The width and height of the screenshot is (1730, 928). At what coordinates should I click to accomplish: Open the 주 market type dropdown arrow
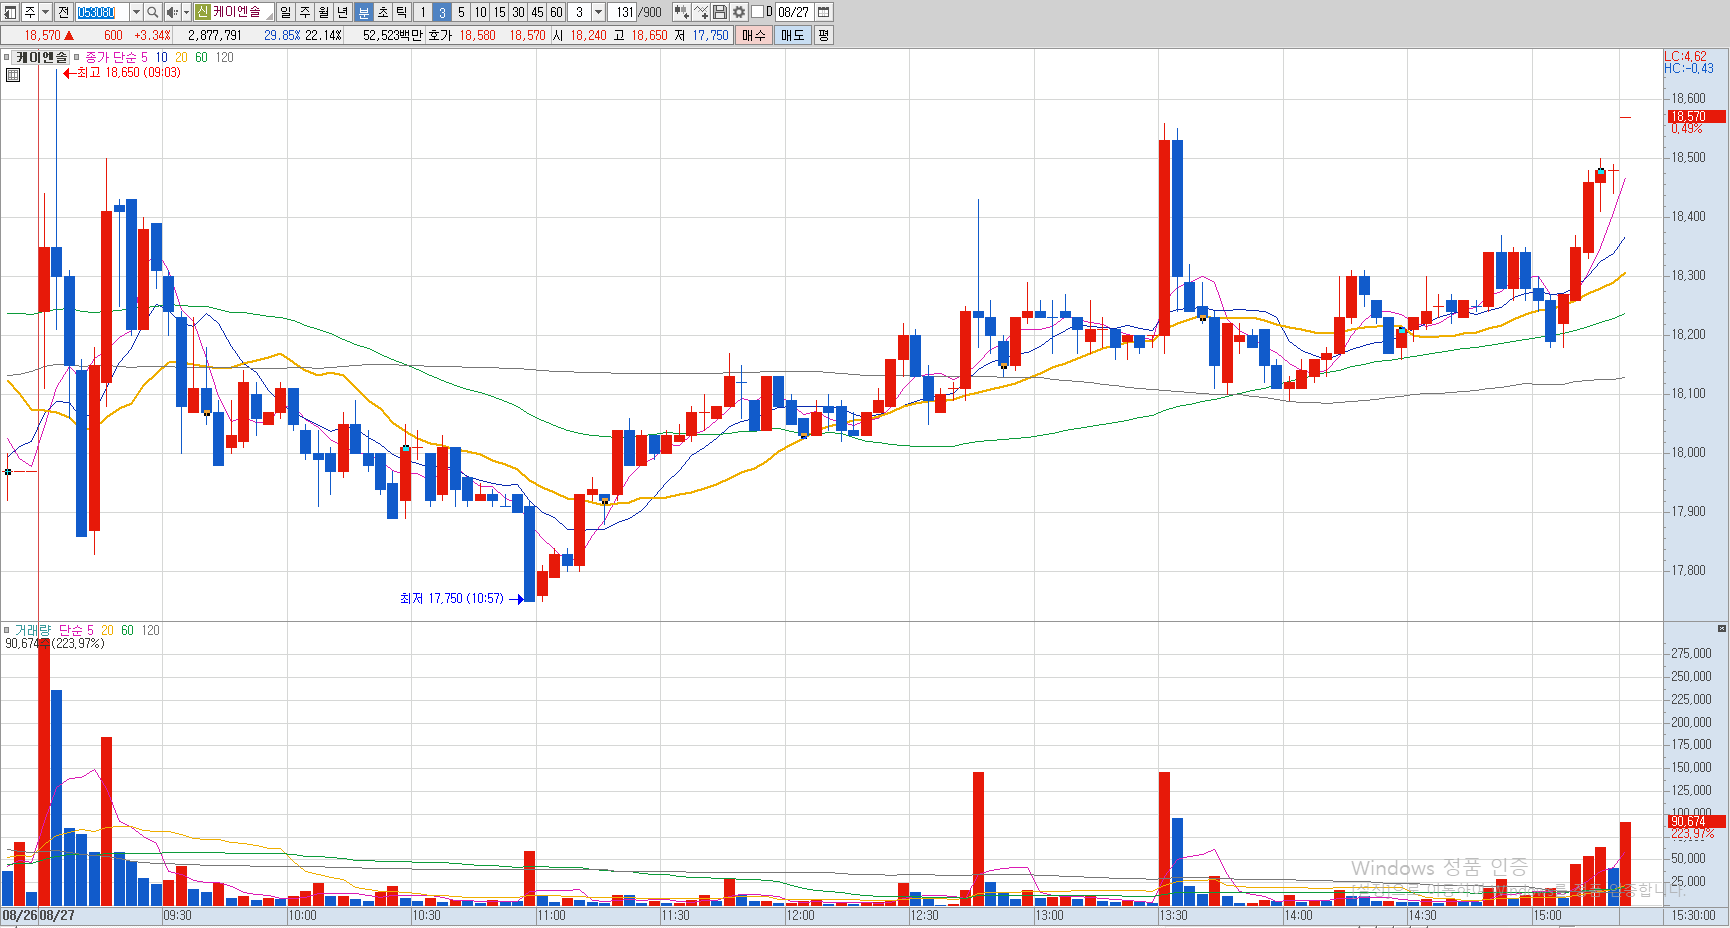click(x=45, y=12)
